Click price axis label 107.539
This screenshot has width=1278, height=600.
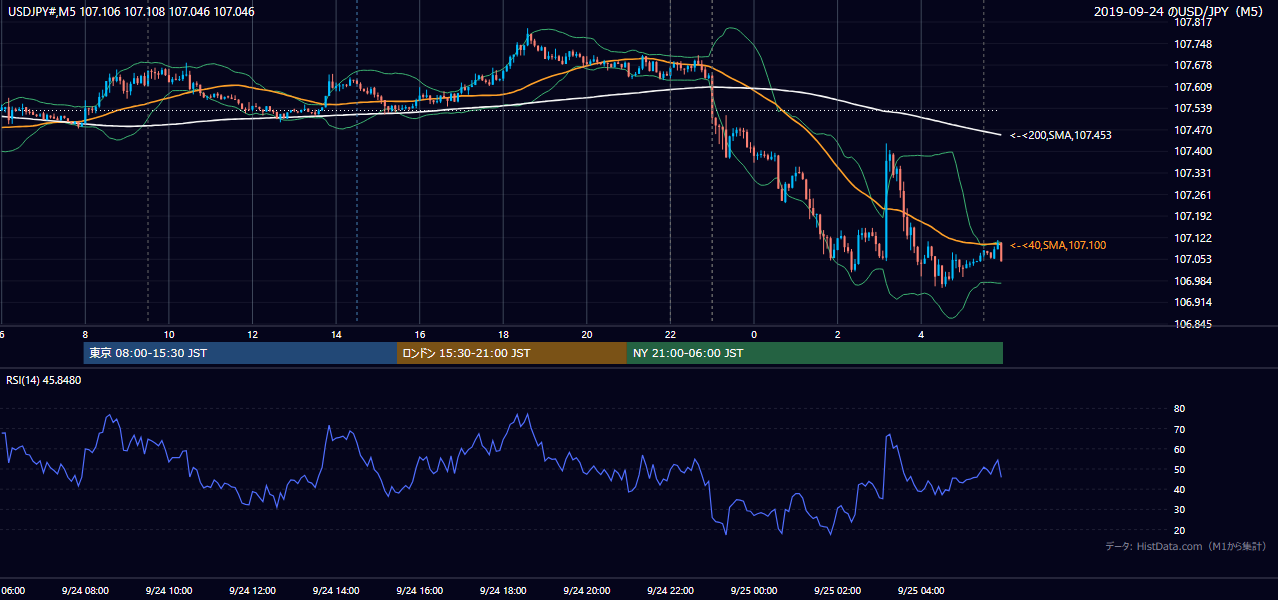click(1194, 108)
